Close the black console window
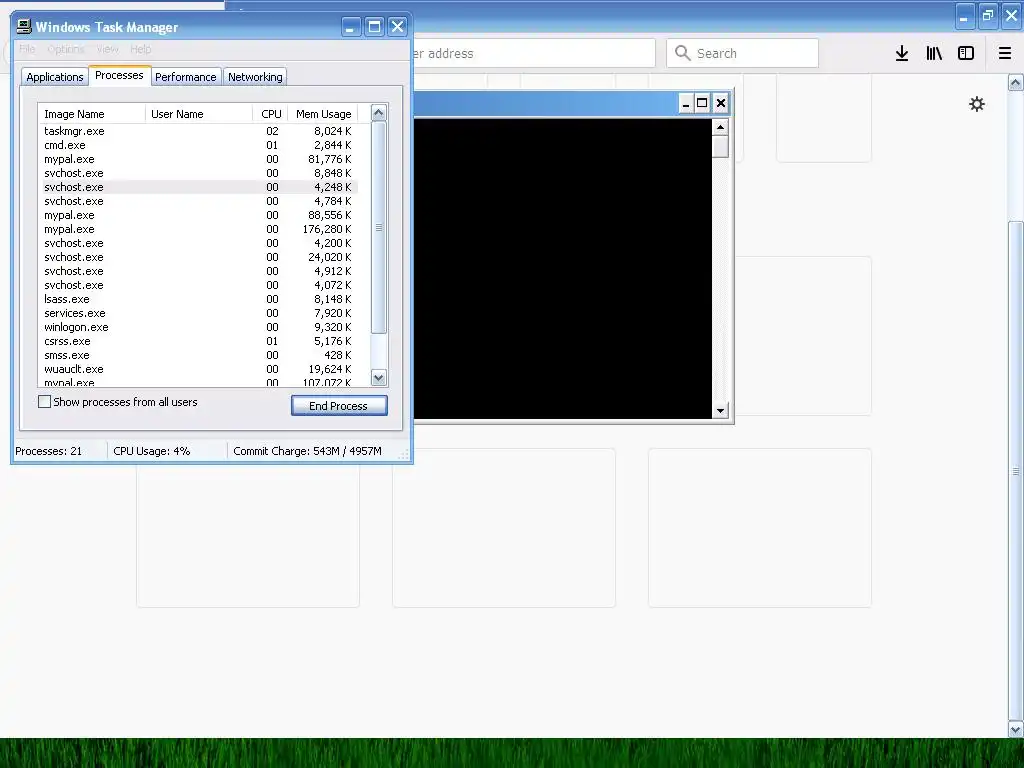The width and height of the screenshot is (1024, 768). (x=720, y=103)
